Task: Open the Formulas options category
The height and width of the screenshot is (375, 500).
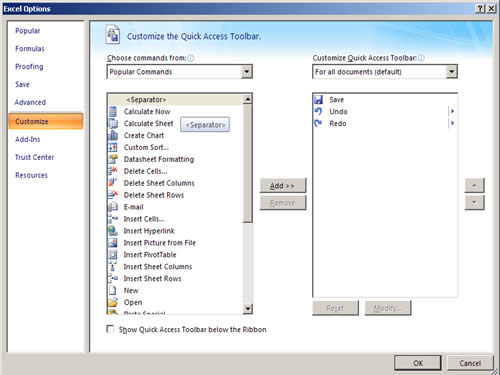Action: [30, 49]
